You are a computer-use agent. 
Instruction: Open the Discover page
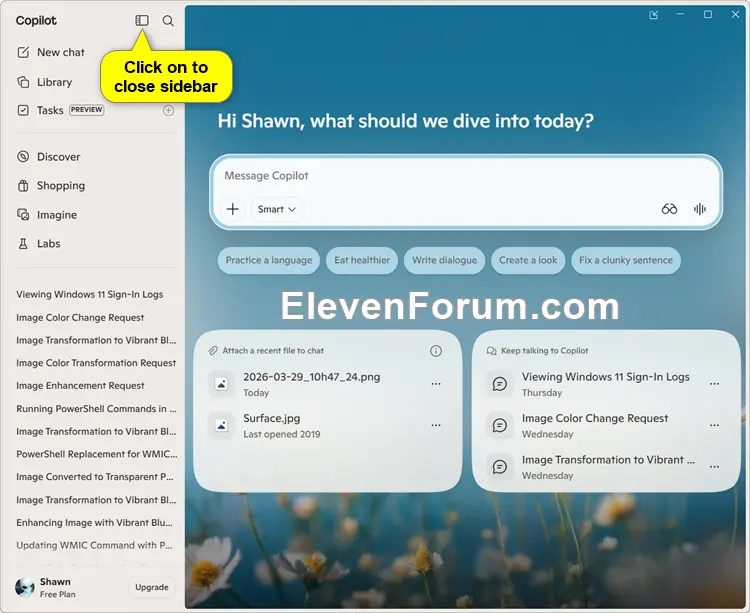pos(49,157)
